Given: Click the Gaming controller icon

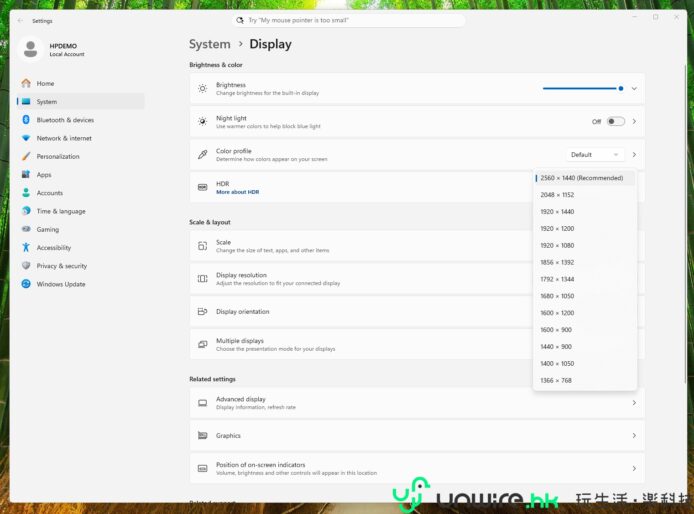Looking at the screenshot, I should 26,229.
